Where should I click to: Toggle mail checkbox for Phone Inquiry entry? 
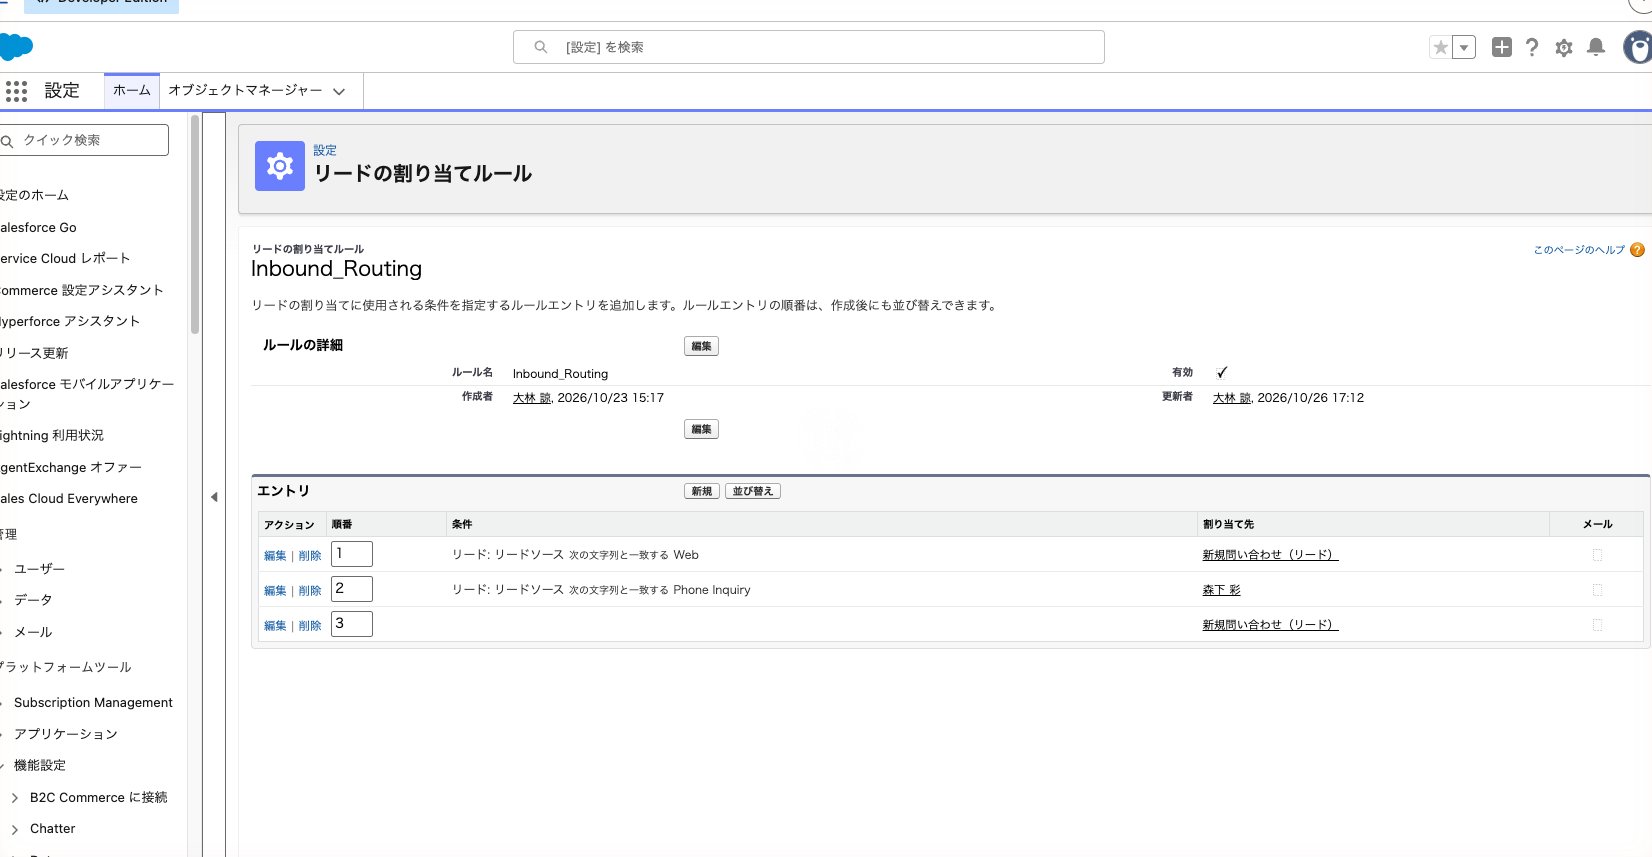(x=1597, y=590)
